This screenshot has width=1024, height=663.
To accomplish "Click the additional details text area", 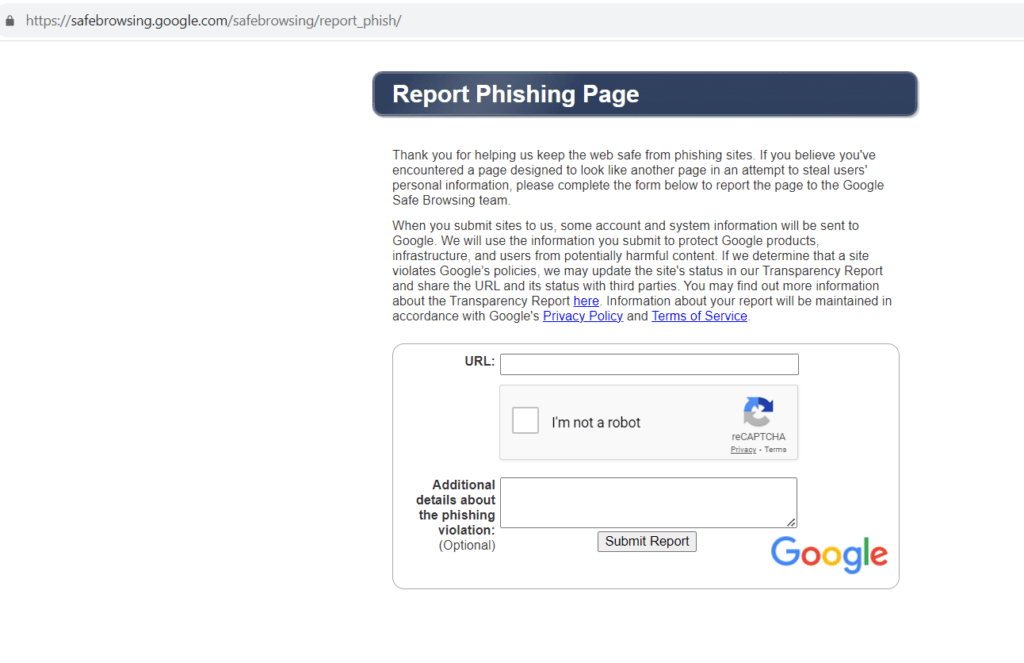I will click(648, 500).
